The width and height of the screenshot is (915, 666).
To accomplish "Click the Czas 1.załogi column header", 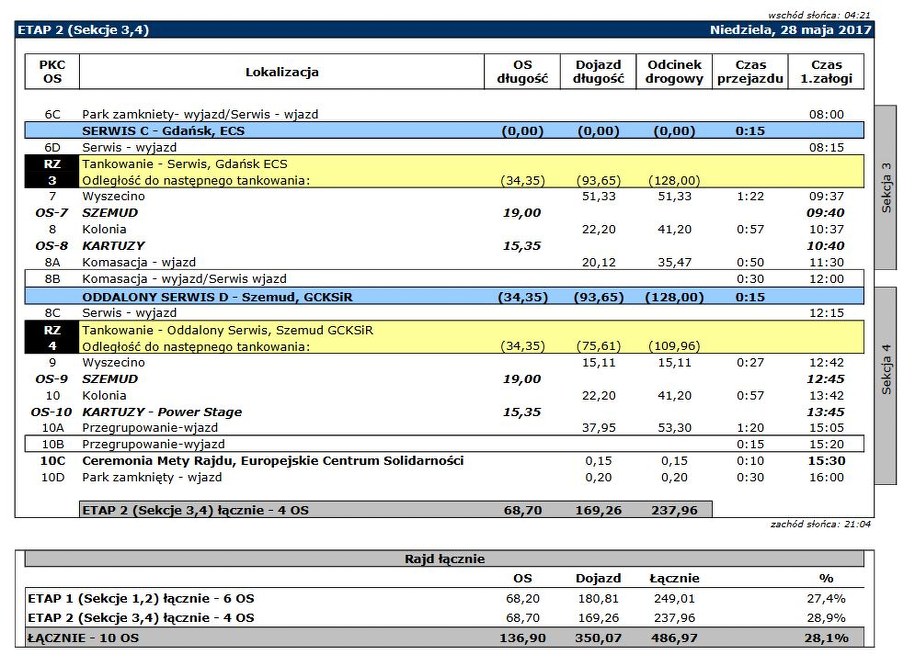I will 825,72.
